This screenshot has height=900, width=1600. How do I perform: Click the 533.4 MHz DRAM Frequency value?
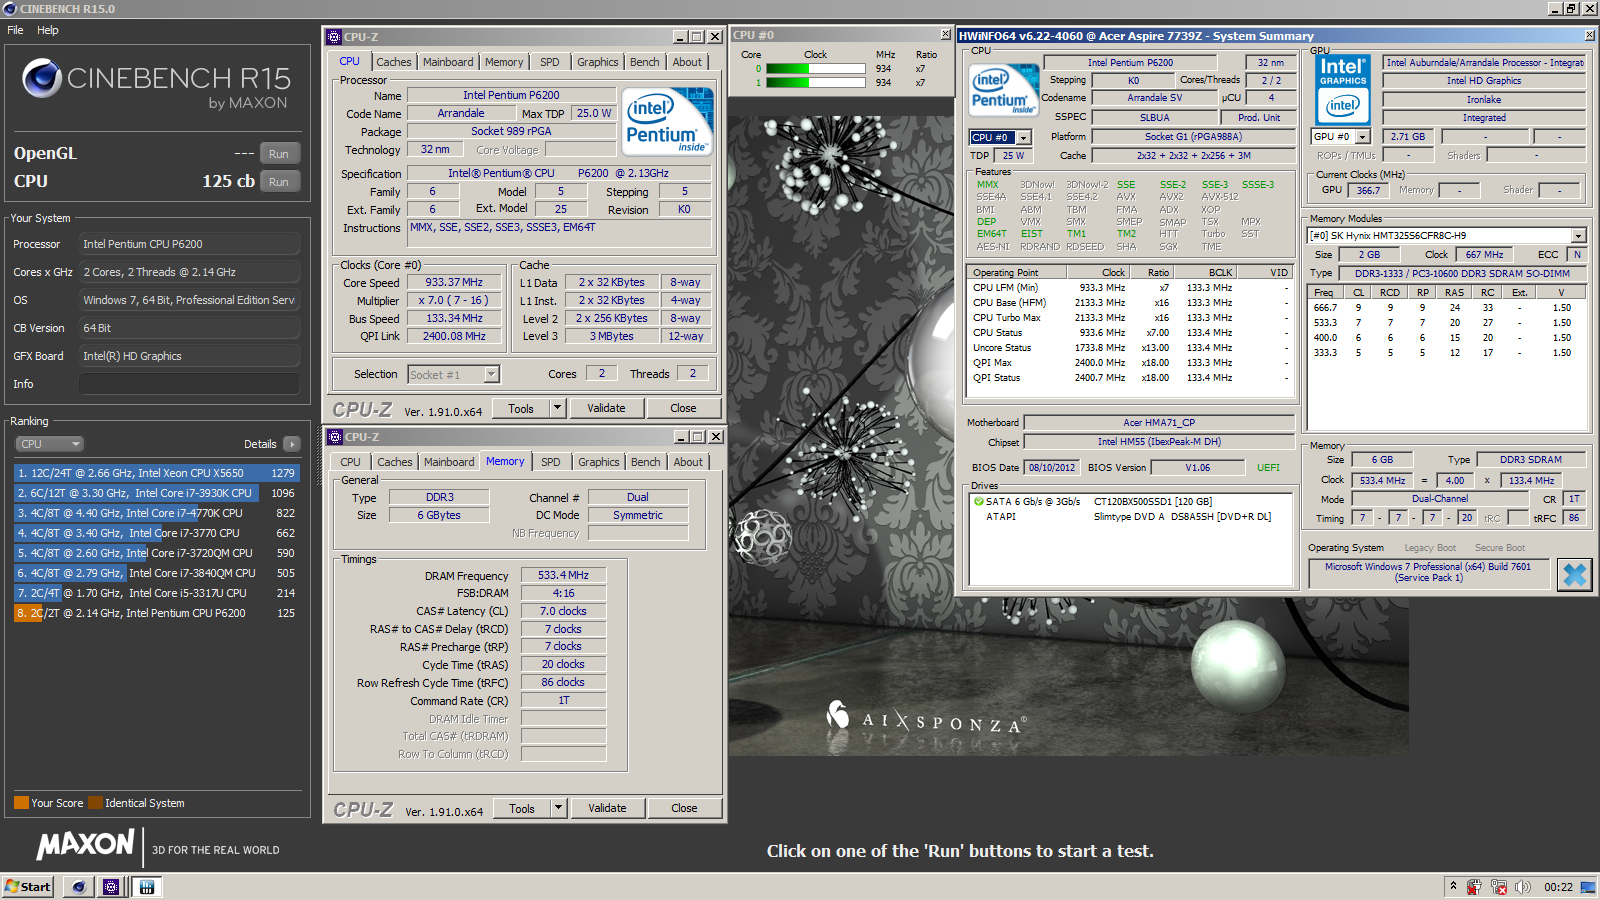(x=563, y=575)
